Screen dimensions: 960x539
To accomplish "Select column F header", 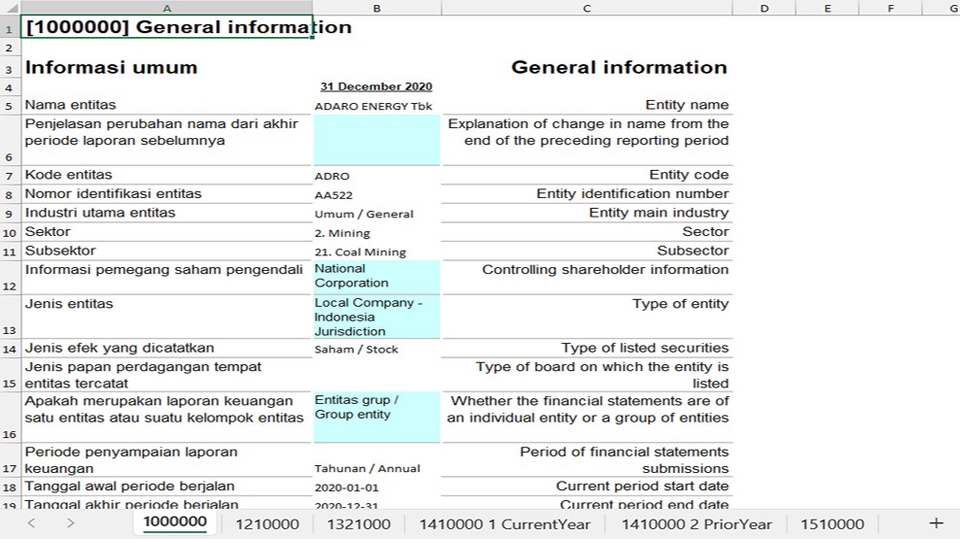I will 890,9.
